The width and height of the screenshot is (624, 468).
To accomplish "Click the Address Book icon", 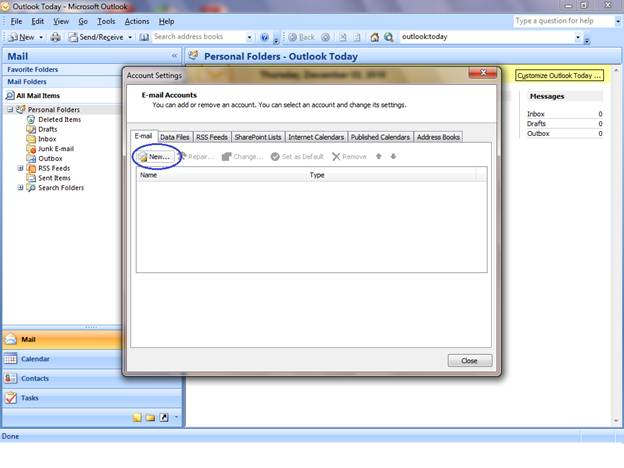I will tap(144, 37).
